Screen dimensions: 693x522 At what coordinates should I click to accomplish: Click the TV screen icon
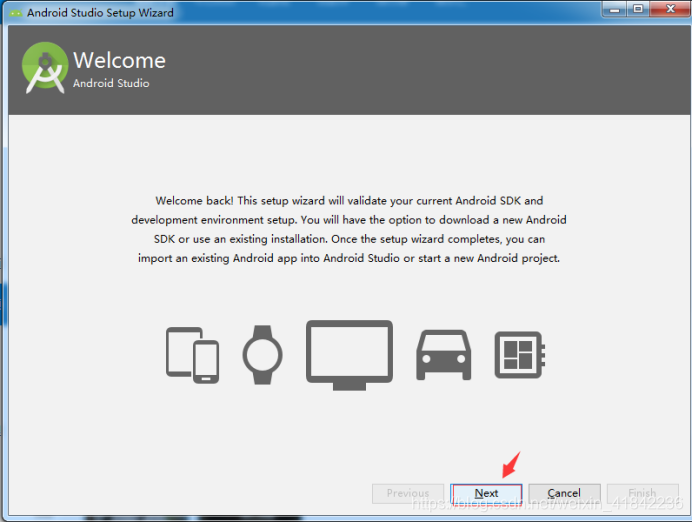point(349,355)
